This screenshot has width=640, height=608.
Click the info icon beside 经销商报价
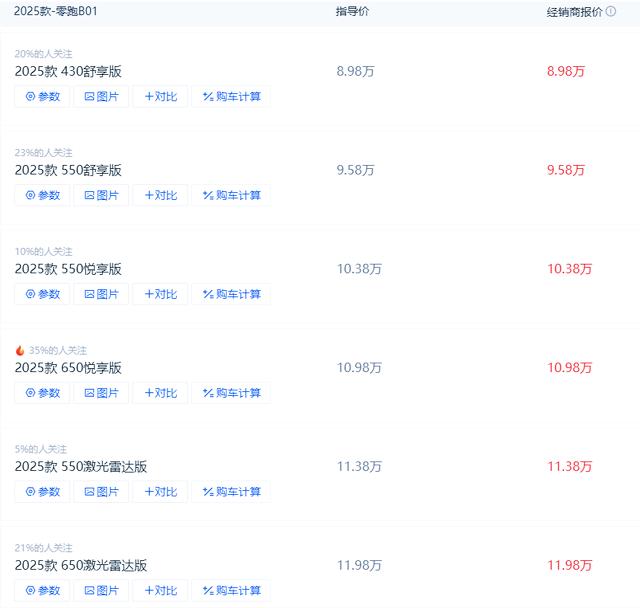tap(611, 11)
